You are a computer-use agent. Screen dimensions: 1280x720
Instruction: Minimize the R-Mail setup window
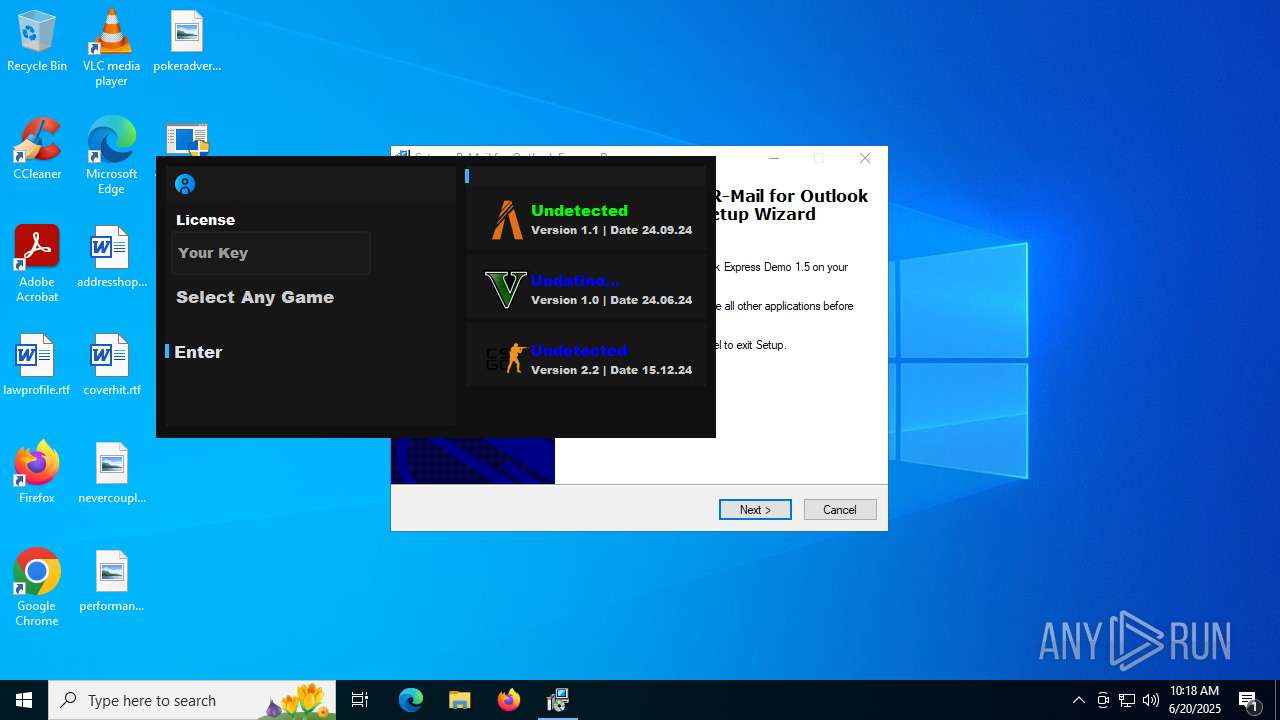pos(774,158)
